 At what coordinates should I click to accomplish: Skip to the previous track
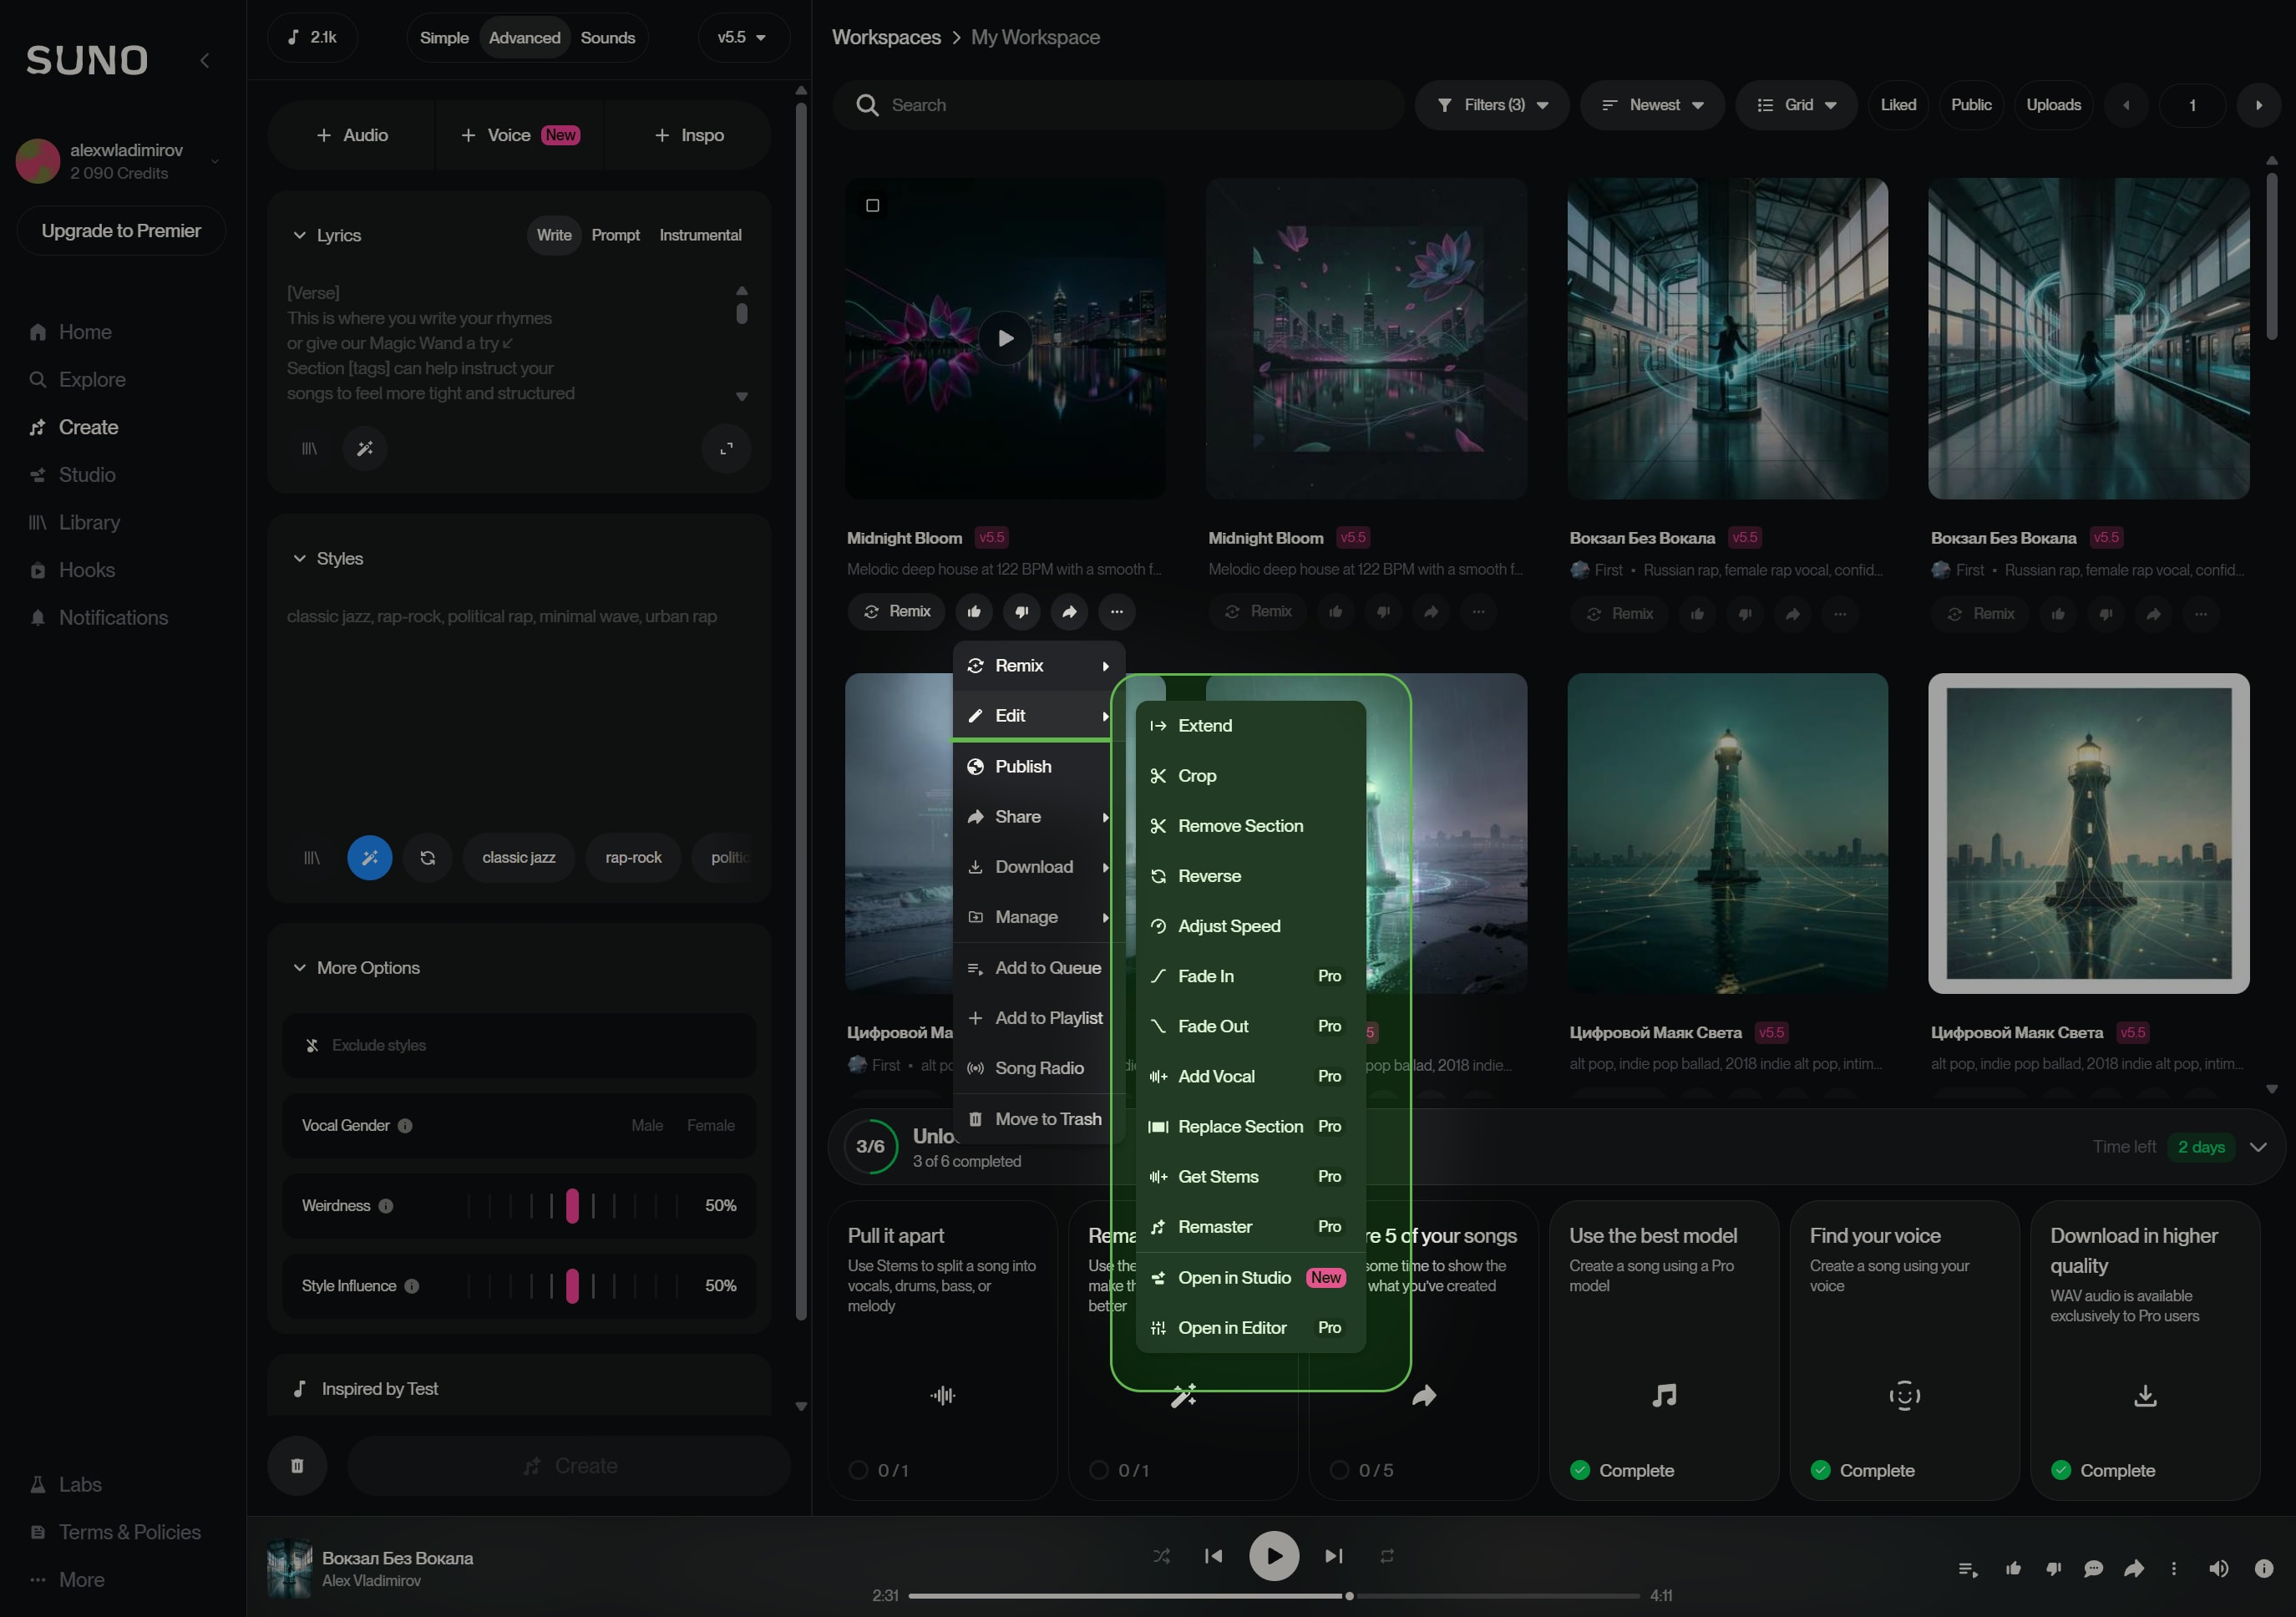click(x=1214, y=1556)
